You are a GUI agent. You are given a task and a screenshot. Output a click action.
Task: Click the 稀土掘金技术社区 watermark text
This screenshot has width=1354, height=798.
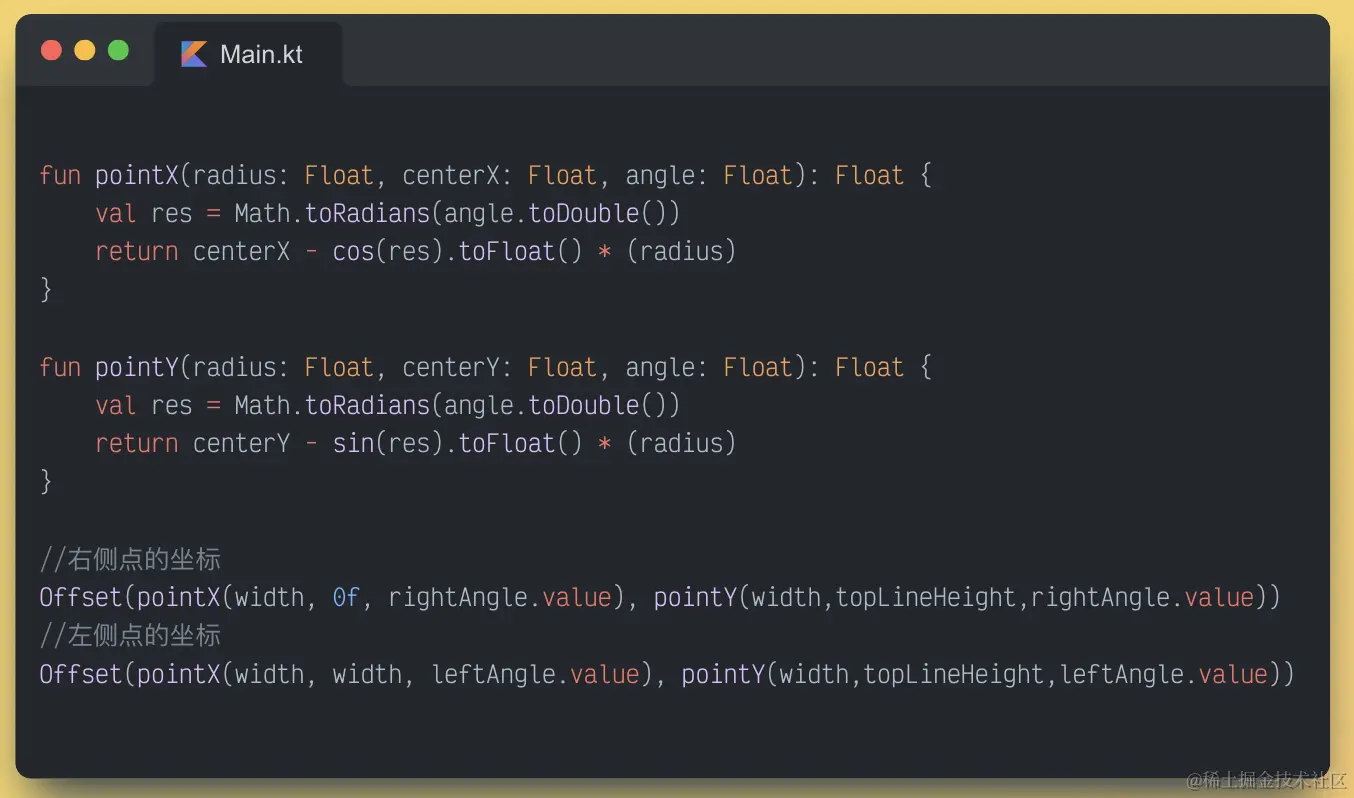[x=1266, y=779]
